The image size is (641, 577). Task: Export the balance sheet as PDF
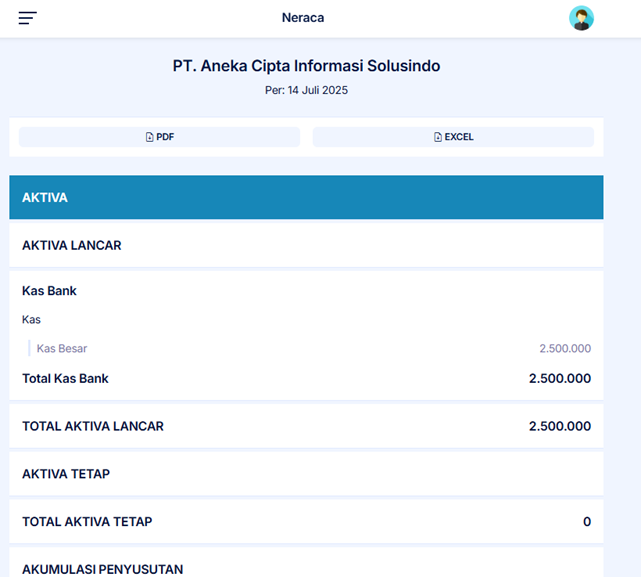[159, 137]
